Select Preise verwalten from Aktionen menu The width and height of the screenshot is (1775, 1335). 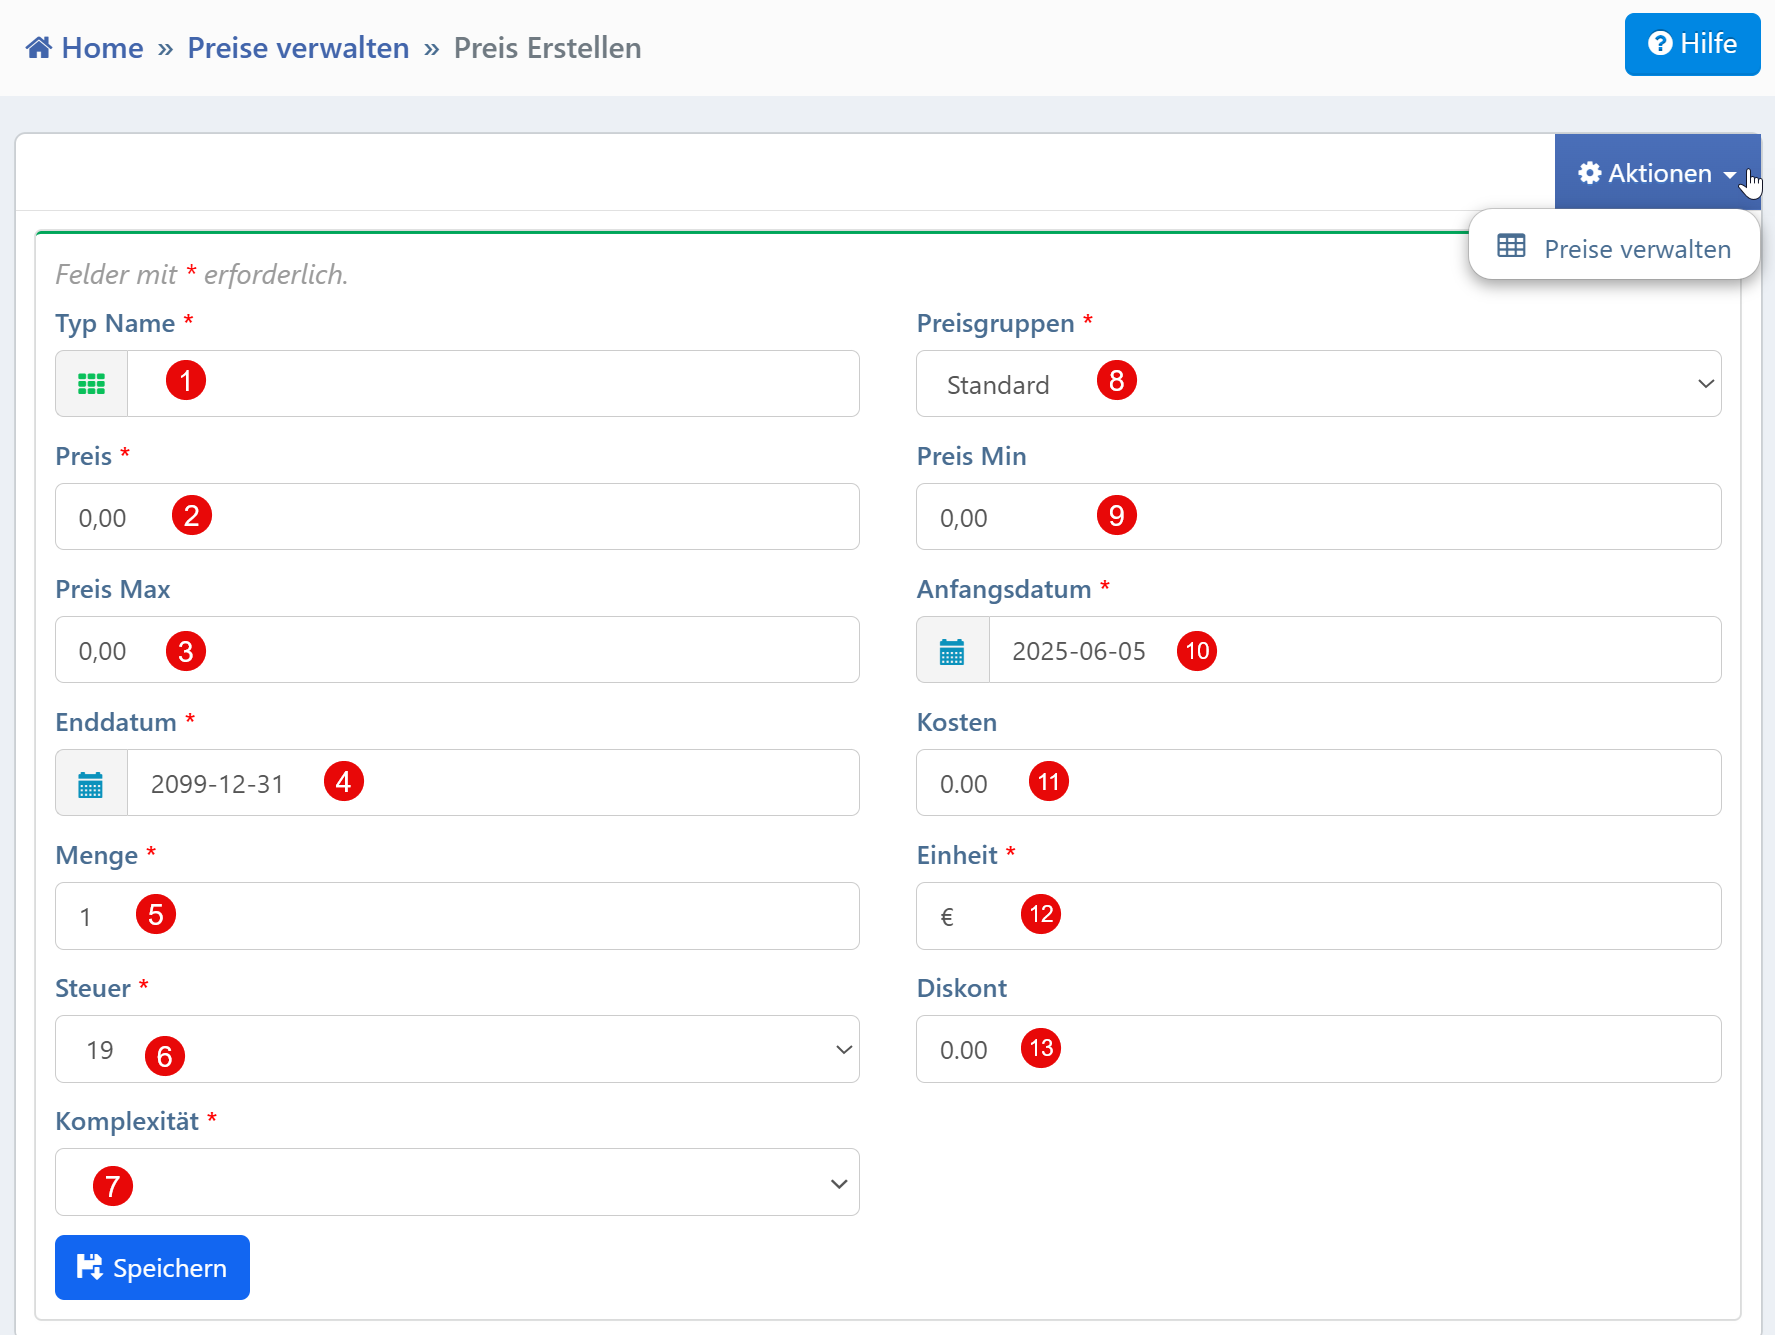tap(1636, 249)
